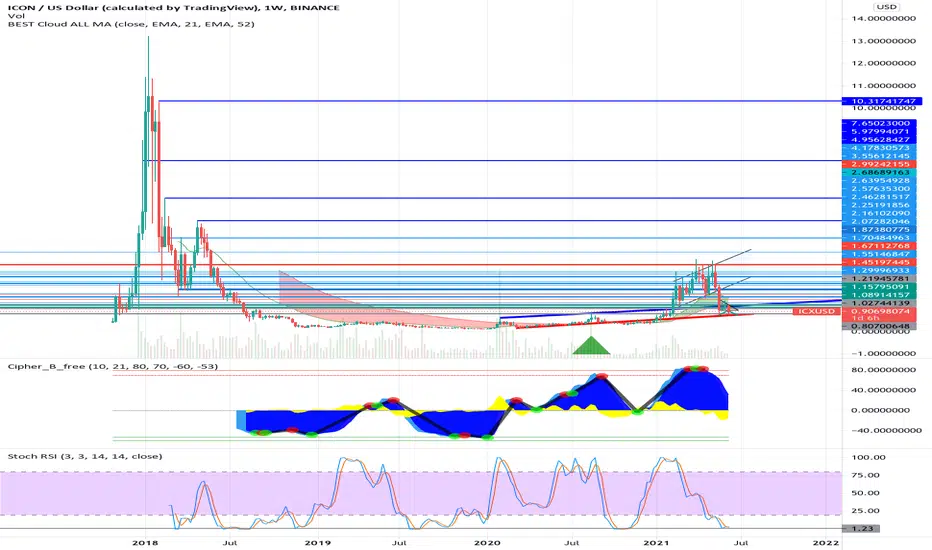Click the 2.46281517 price label
Viewport: 932px width, 550px height.
879,197
